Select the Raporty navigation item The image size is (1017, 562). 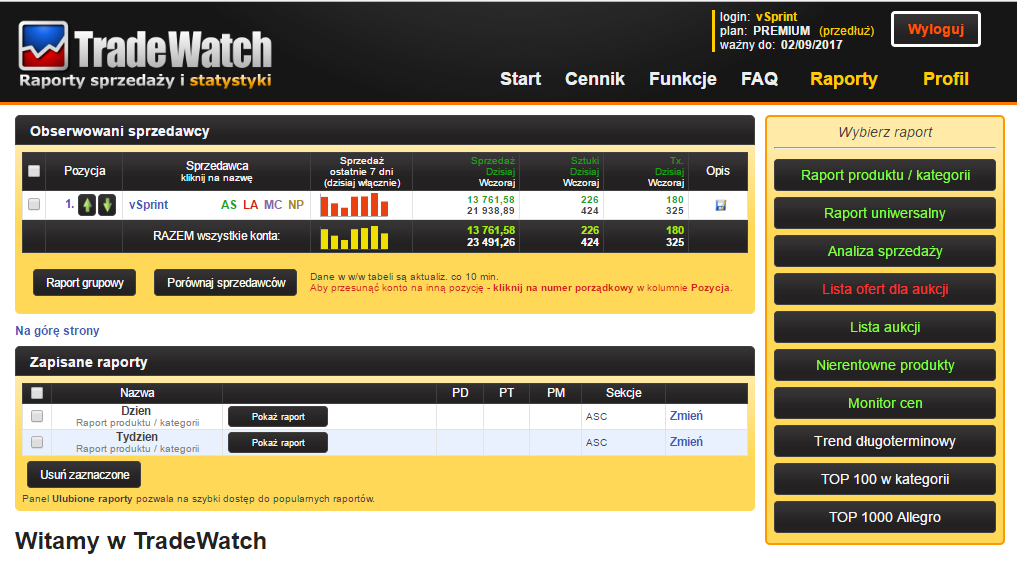coord(843,79)
